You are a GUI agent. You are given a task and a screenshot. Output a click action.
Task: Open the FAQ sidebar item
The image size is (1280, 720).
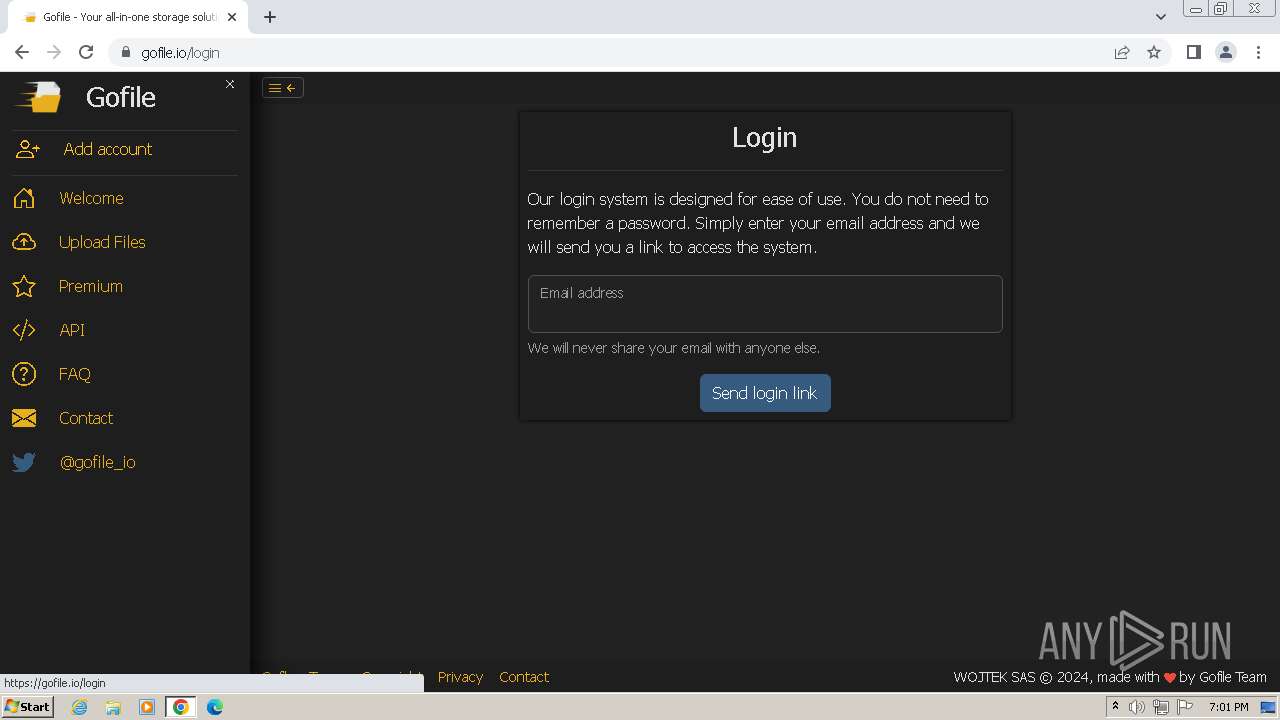coord(75,374)
